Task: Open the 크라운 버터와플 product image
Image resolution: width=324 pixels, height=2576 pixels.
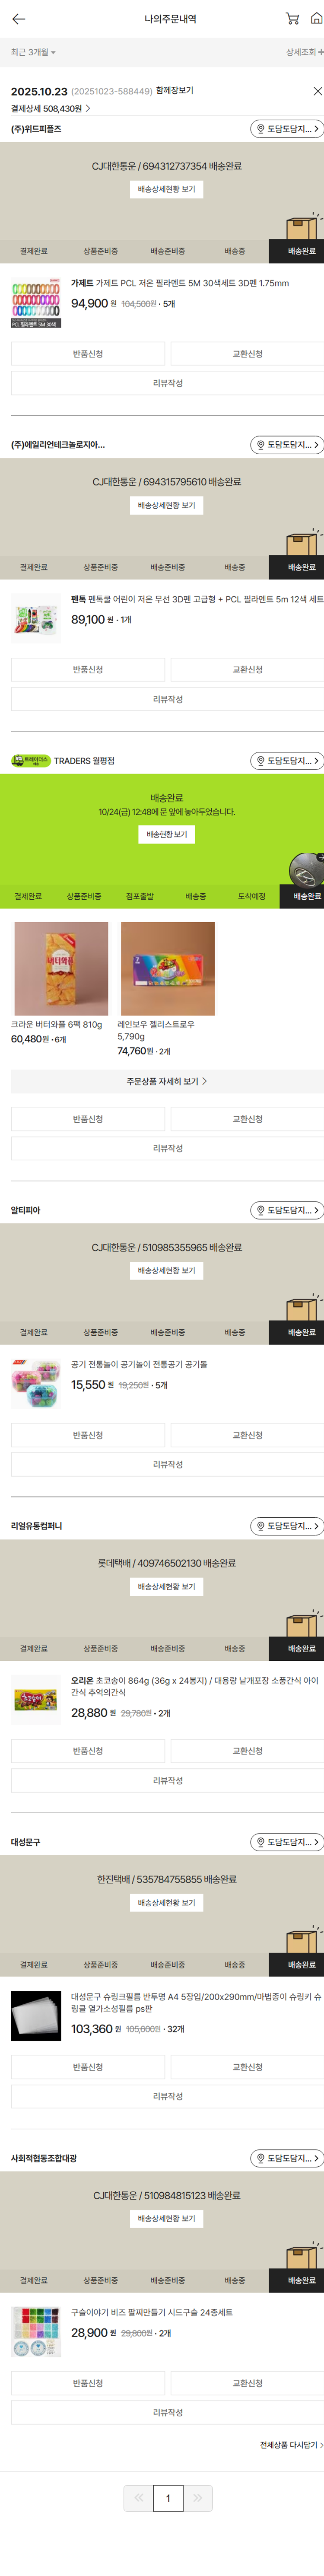Action: pyautogui.click(x=61, y=968)
